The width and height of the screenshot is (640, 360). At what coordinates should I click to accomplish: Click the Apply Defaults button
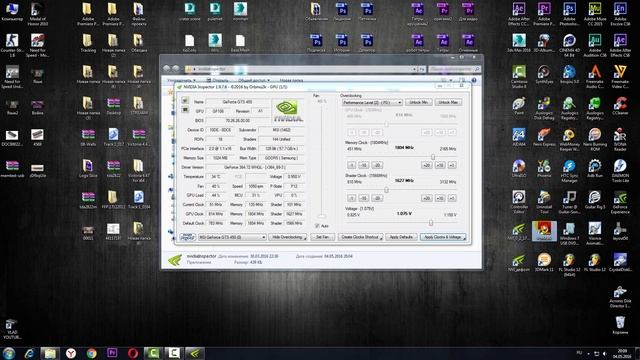coord(401,237)
